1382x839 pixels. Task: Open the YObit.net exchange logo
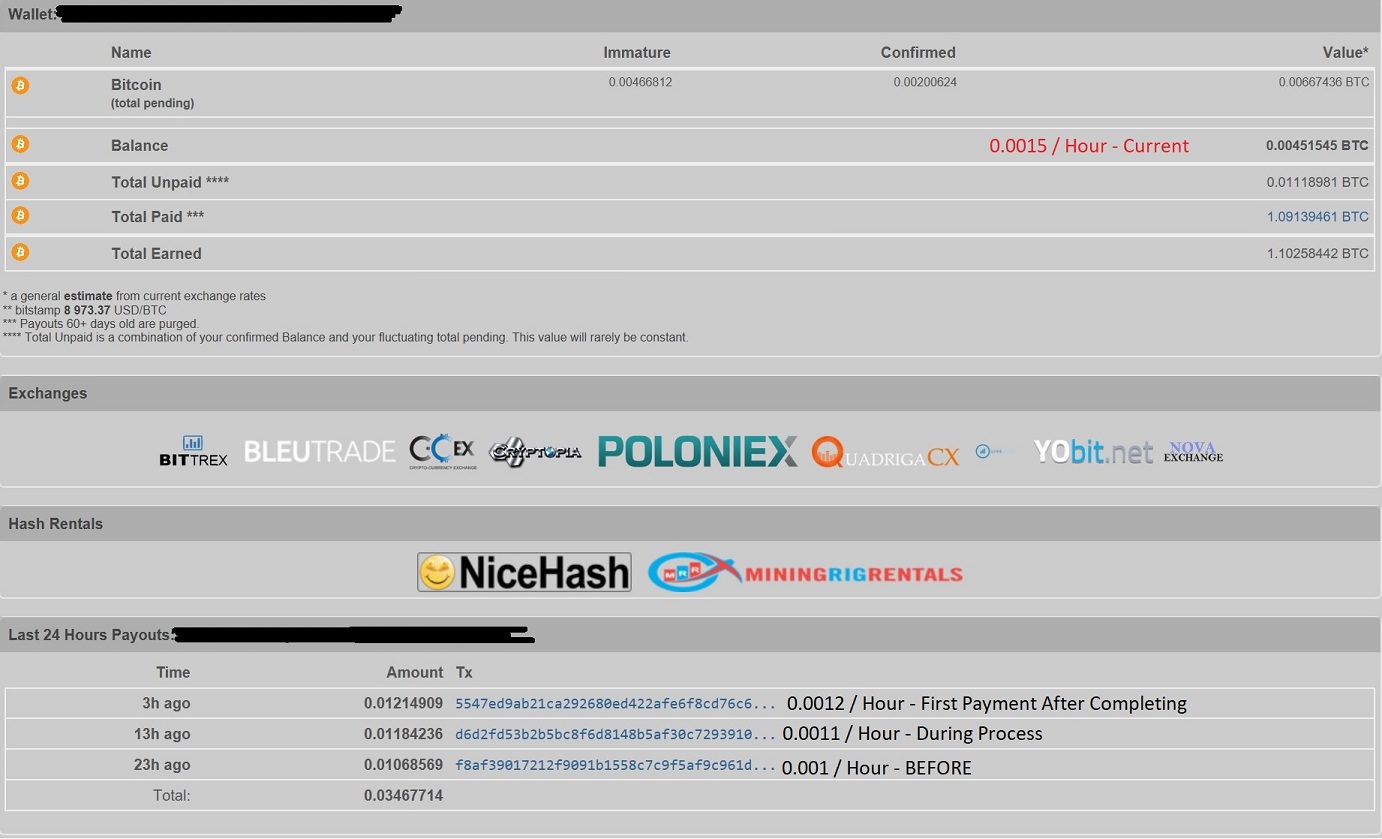(1093, 452)
